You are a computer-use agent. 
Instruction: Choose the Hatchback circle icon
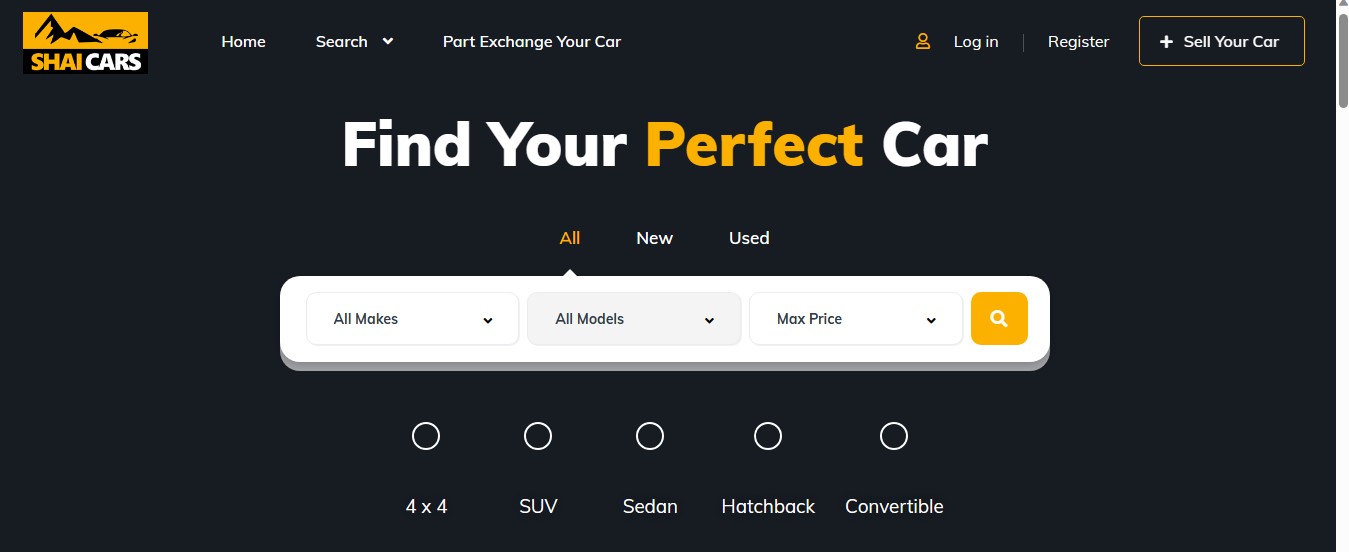(768, 436)
